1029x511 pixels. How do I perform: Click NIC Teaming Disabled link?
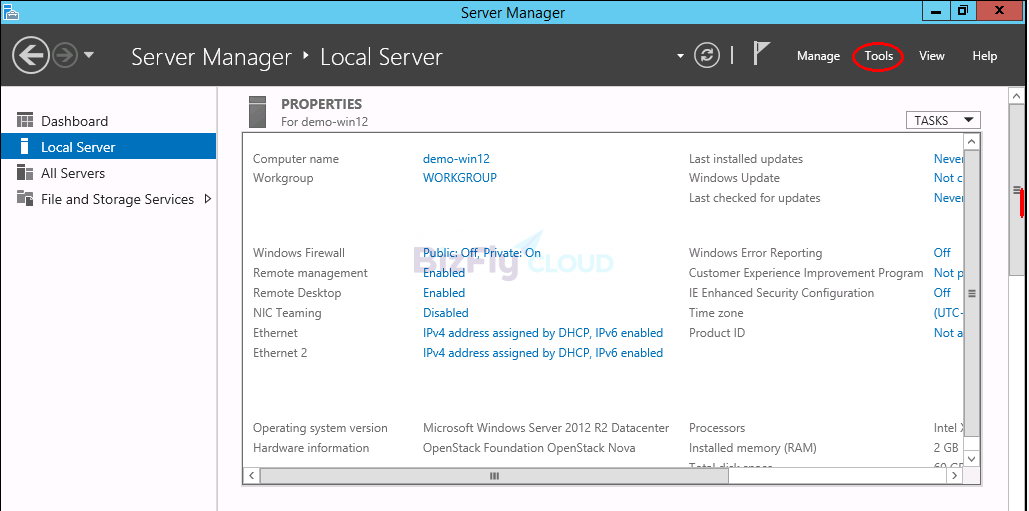click(446, 313)
